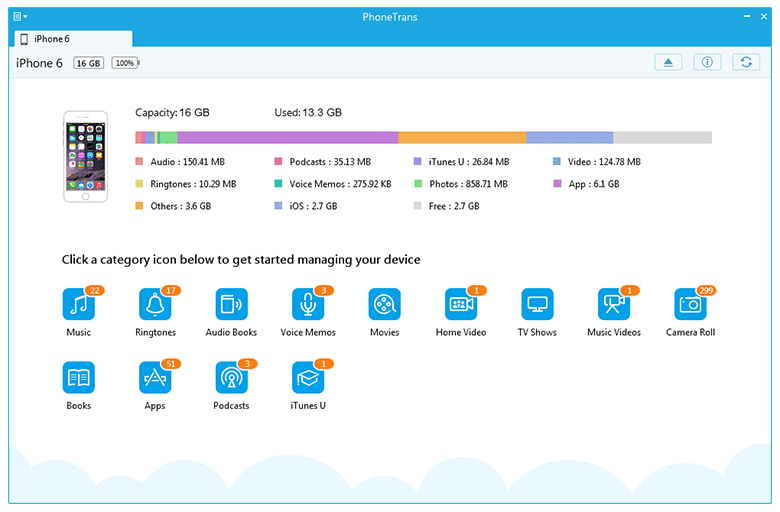Click the Audio legend color swatch
The image size is (780, 512).
pyautogui.click(x=139, y=162)
